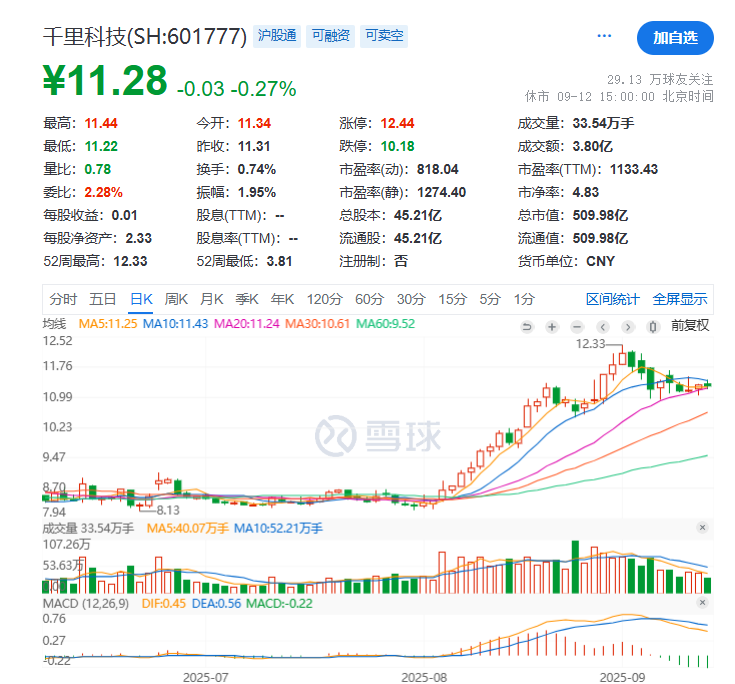Select the 月K chart tab

coord(211,299)
